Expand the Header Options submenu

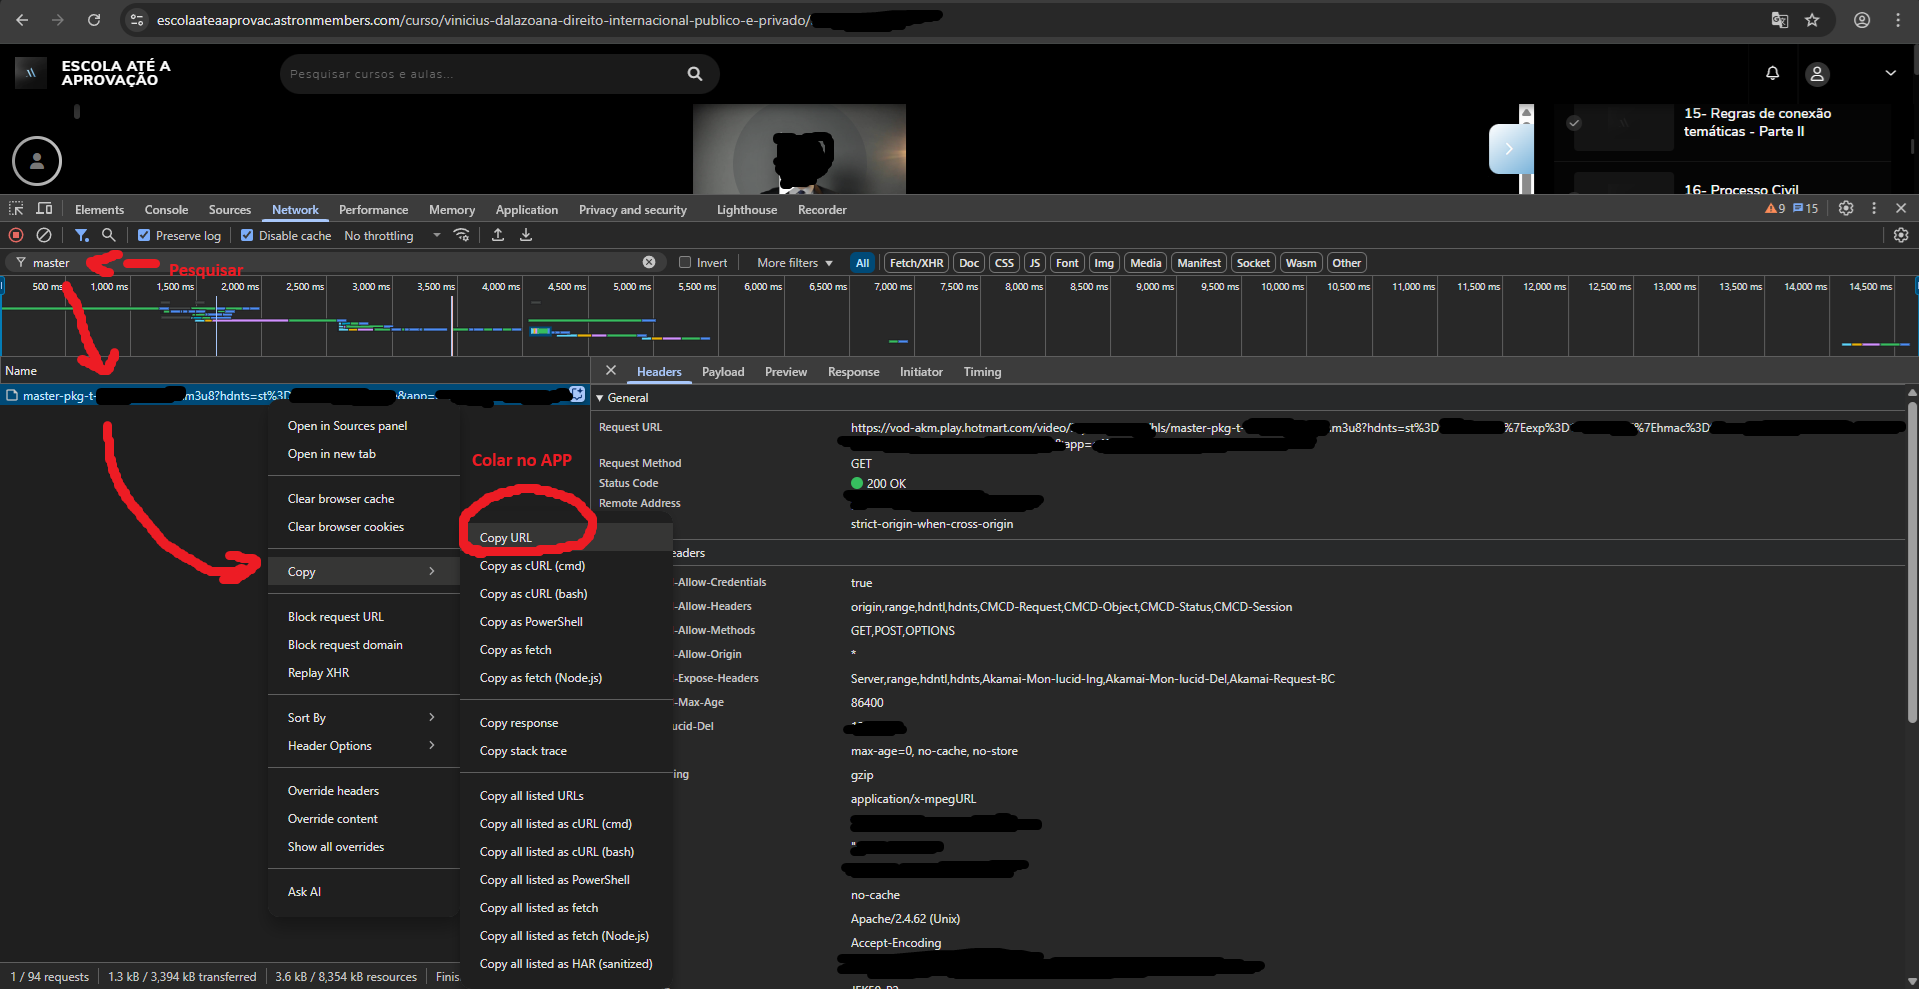coord(363,746)
